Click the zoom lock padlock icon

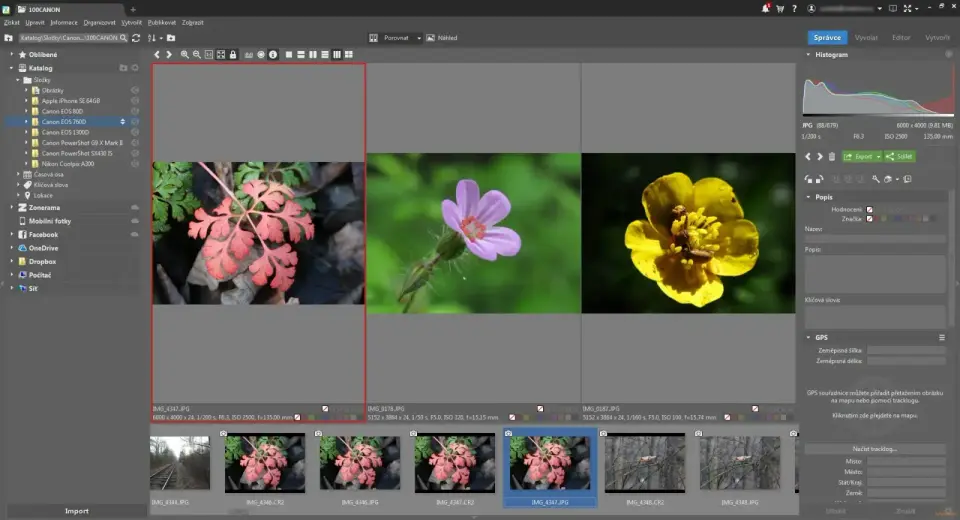click(233, 54)
